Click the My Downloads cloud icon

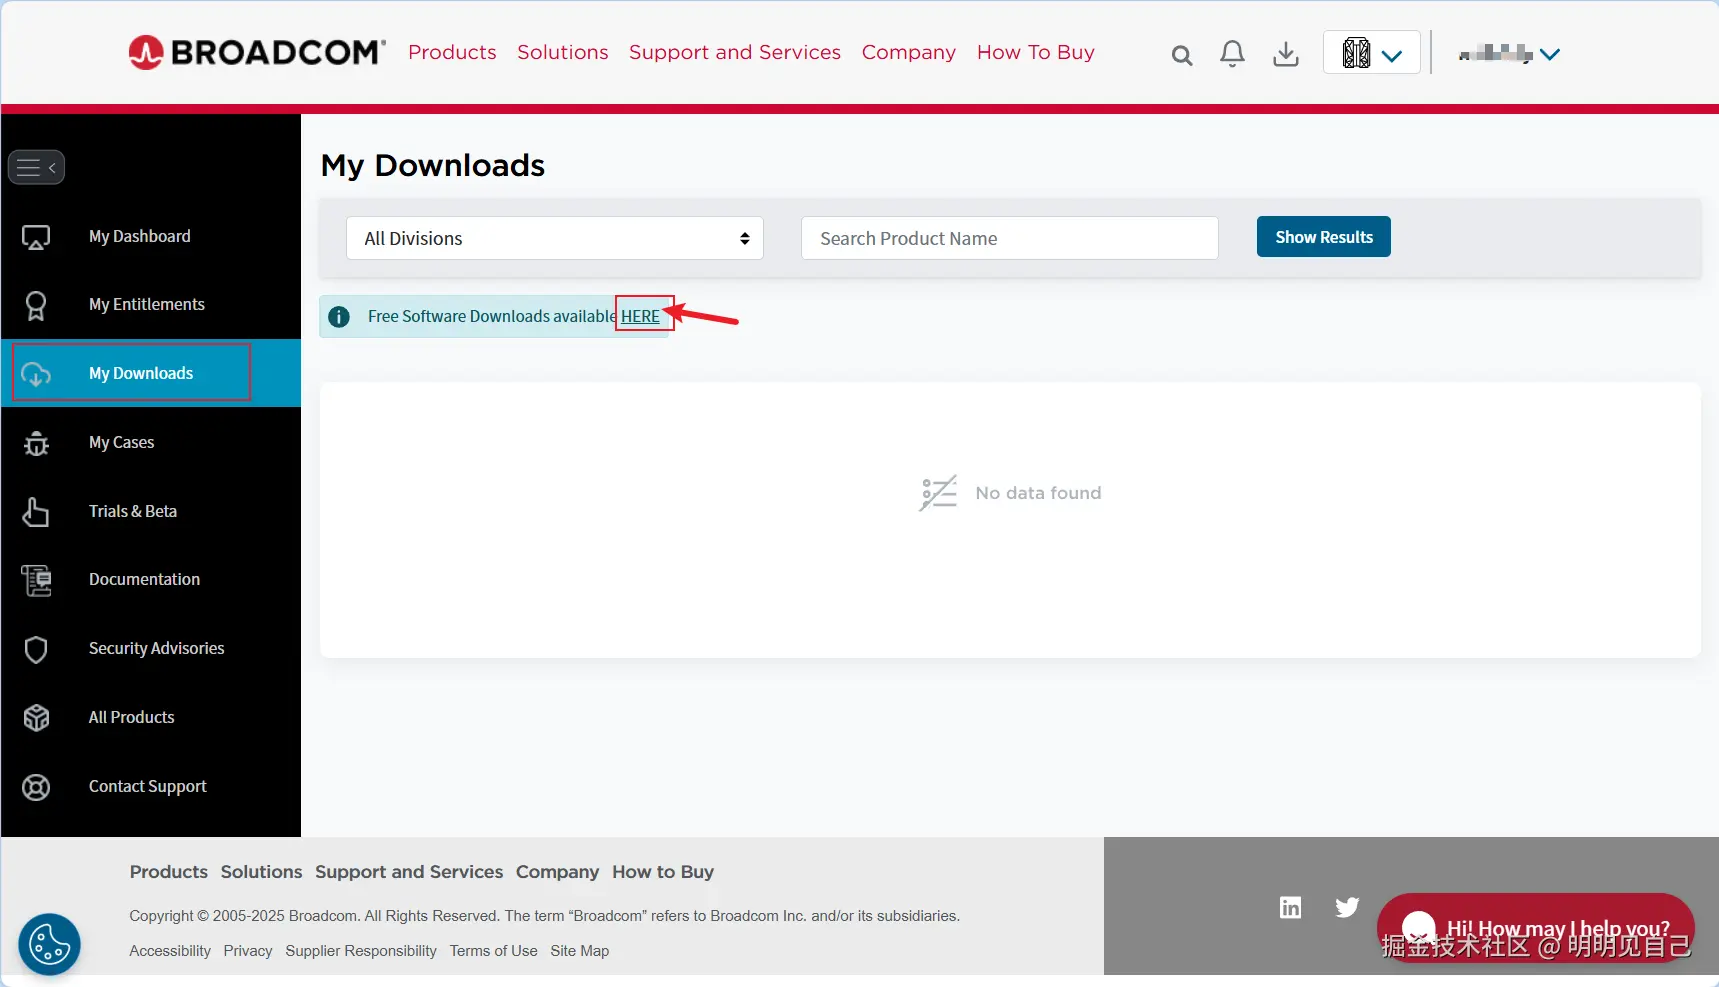[x=36, y=374]
